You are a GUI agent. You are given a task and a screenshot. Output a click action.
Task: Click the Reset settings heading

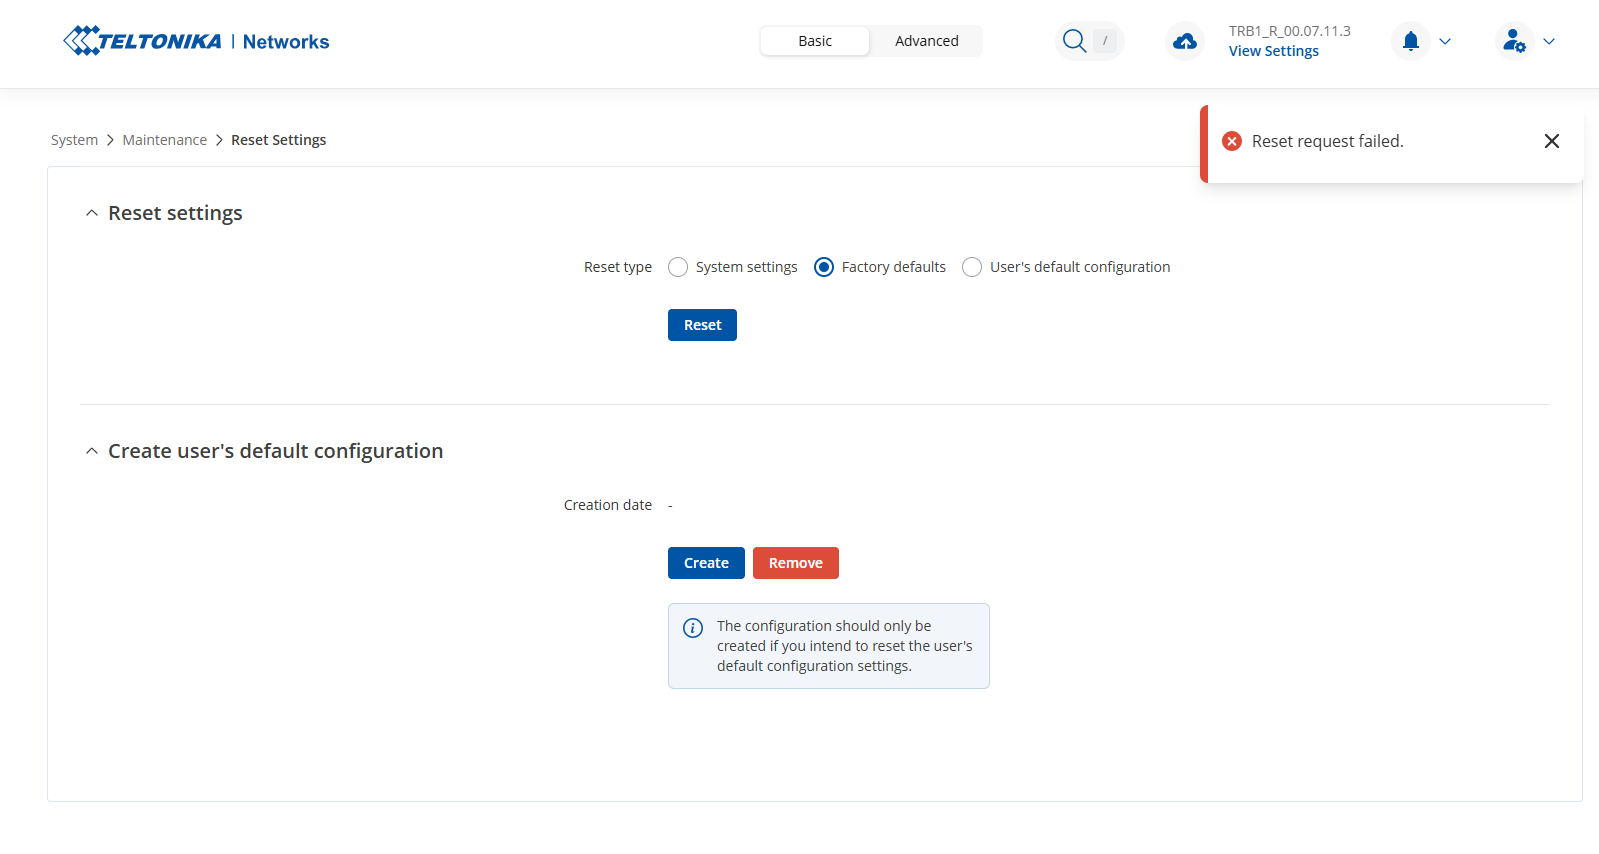point(175,213)
